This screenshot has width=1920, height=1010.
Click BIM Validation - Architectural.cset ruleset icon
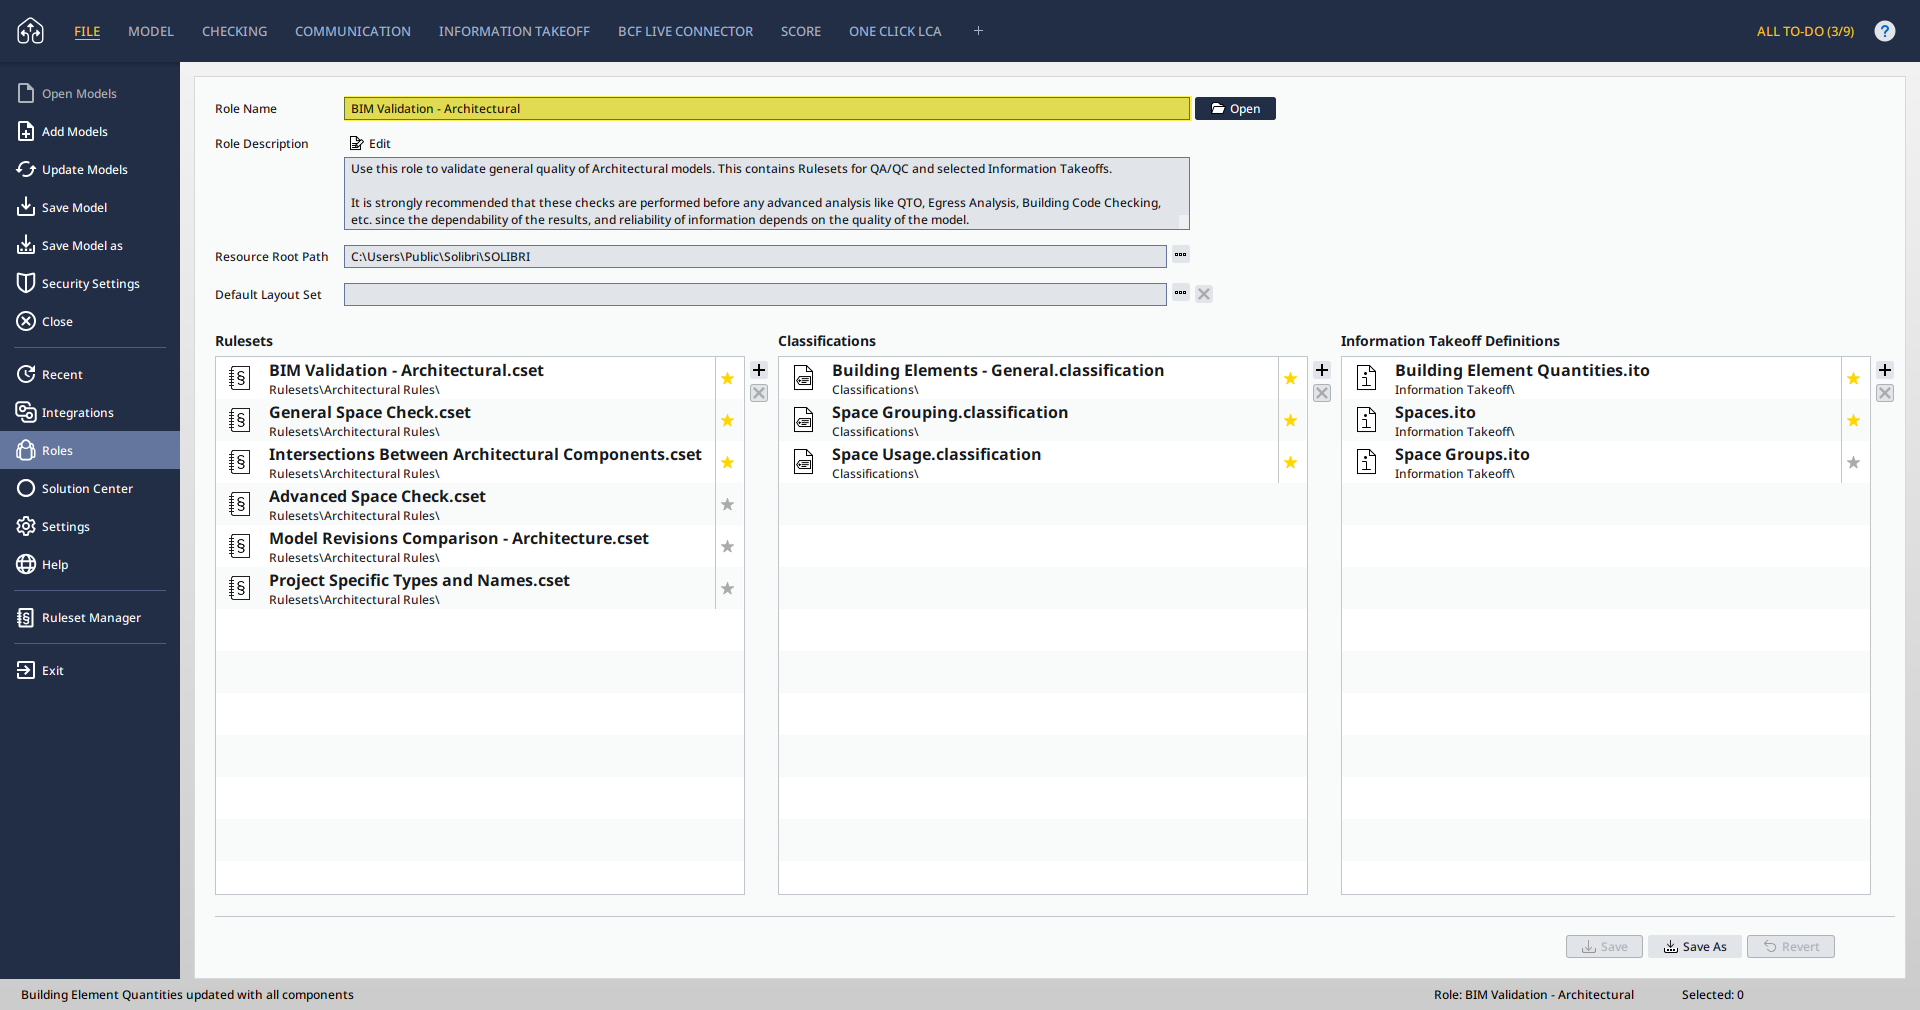click(239, 378)
